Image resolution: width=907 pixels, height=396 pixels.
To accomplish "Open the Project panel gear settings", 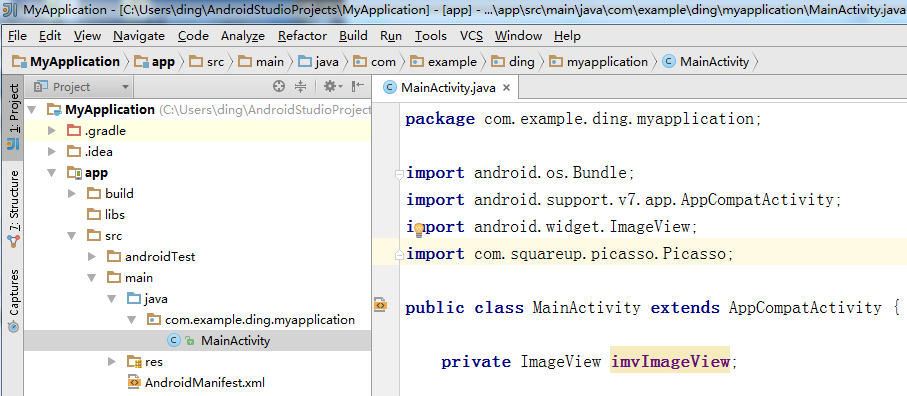I will point(333,87).
